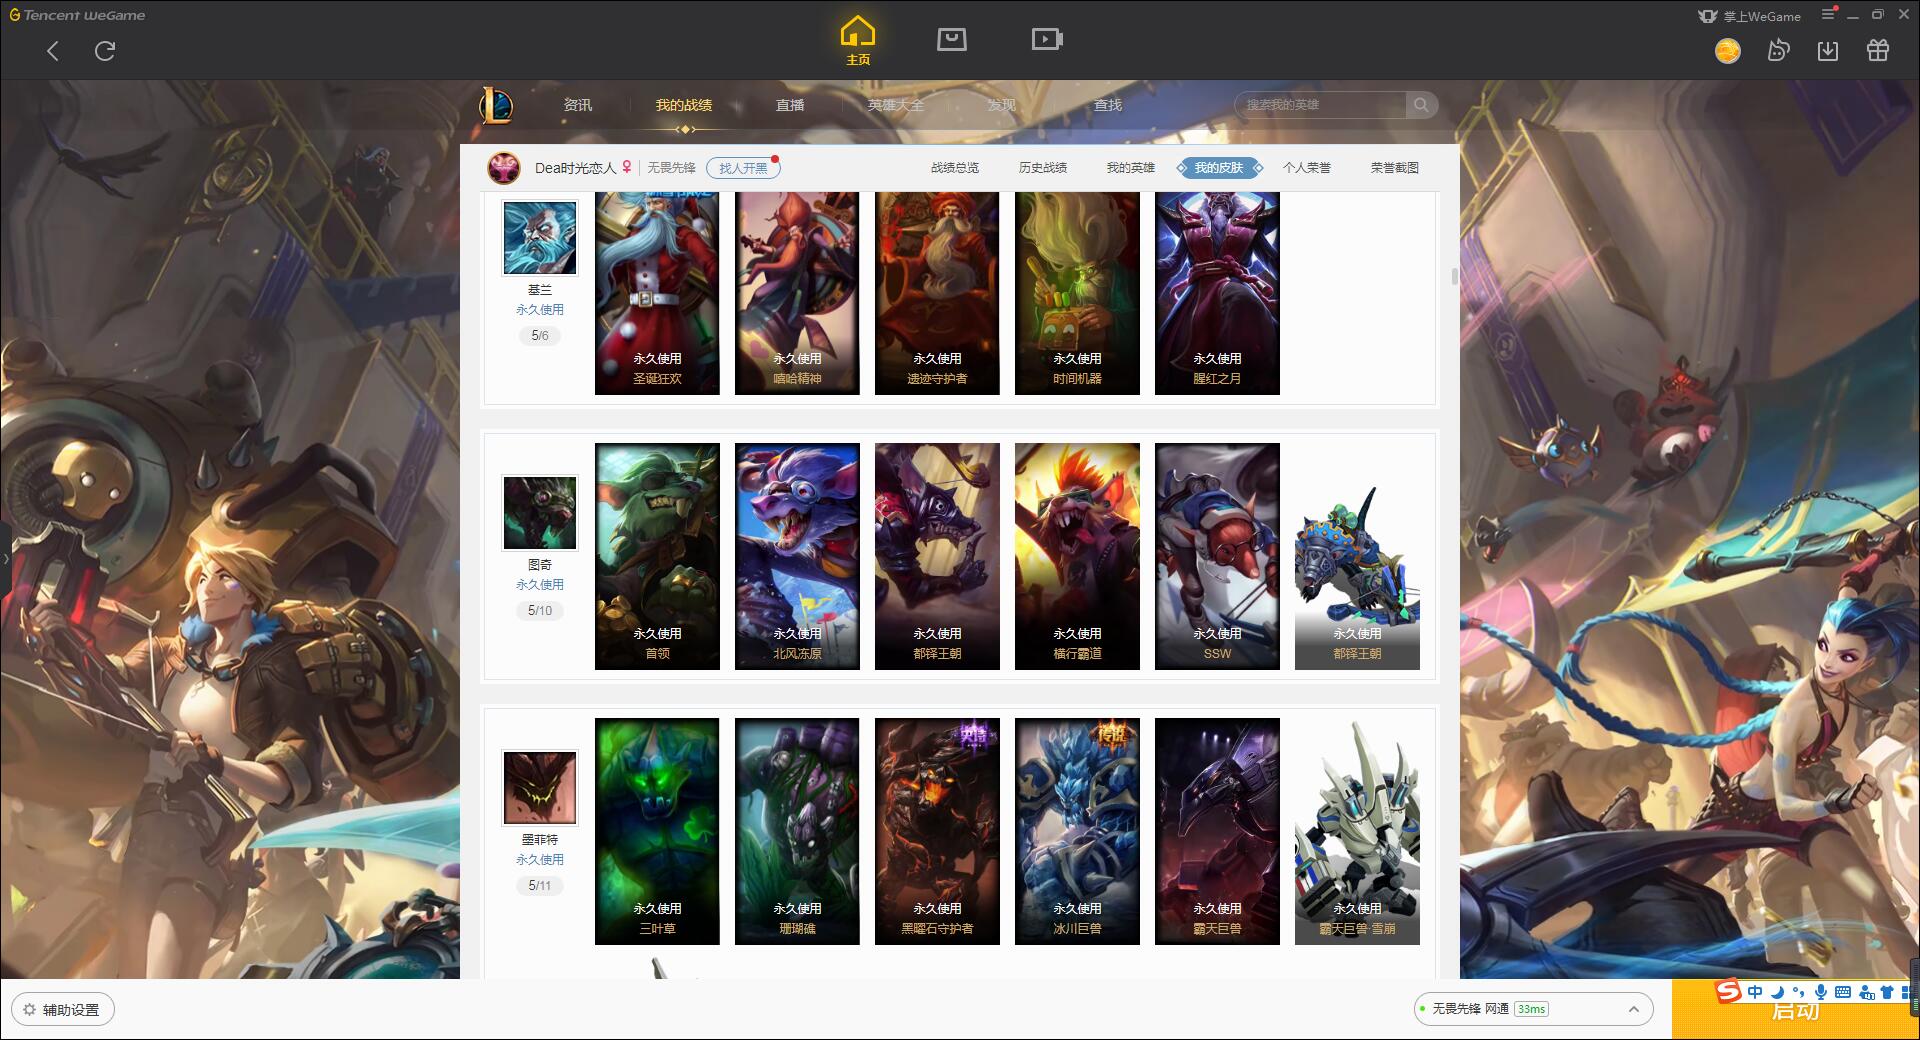Click 永久使用 link under 墨菲特
The height and width of the screenshot is (1040, 1920).
540,860
